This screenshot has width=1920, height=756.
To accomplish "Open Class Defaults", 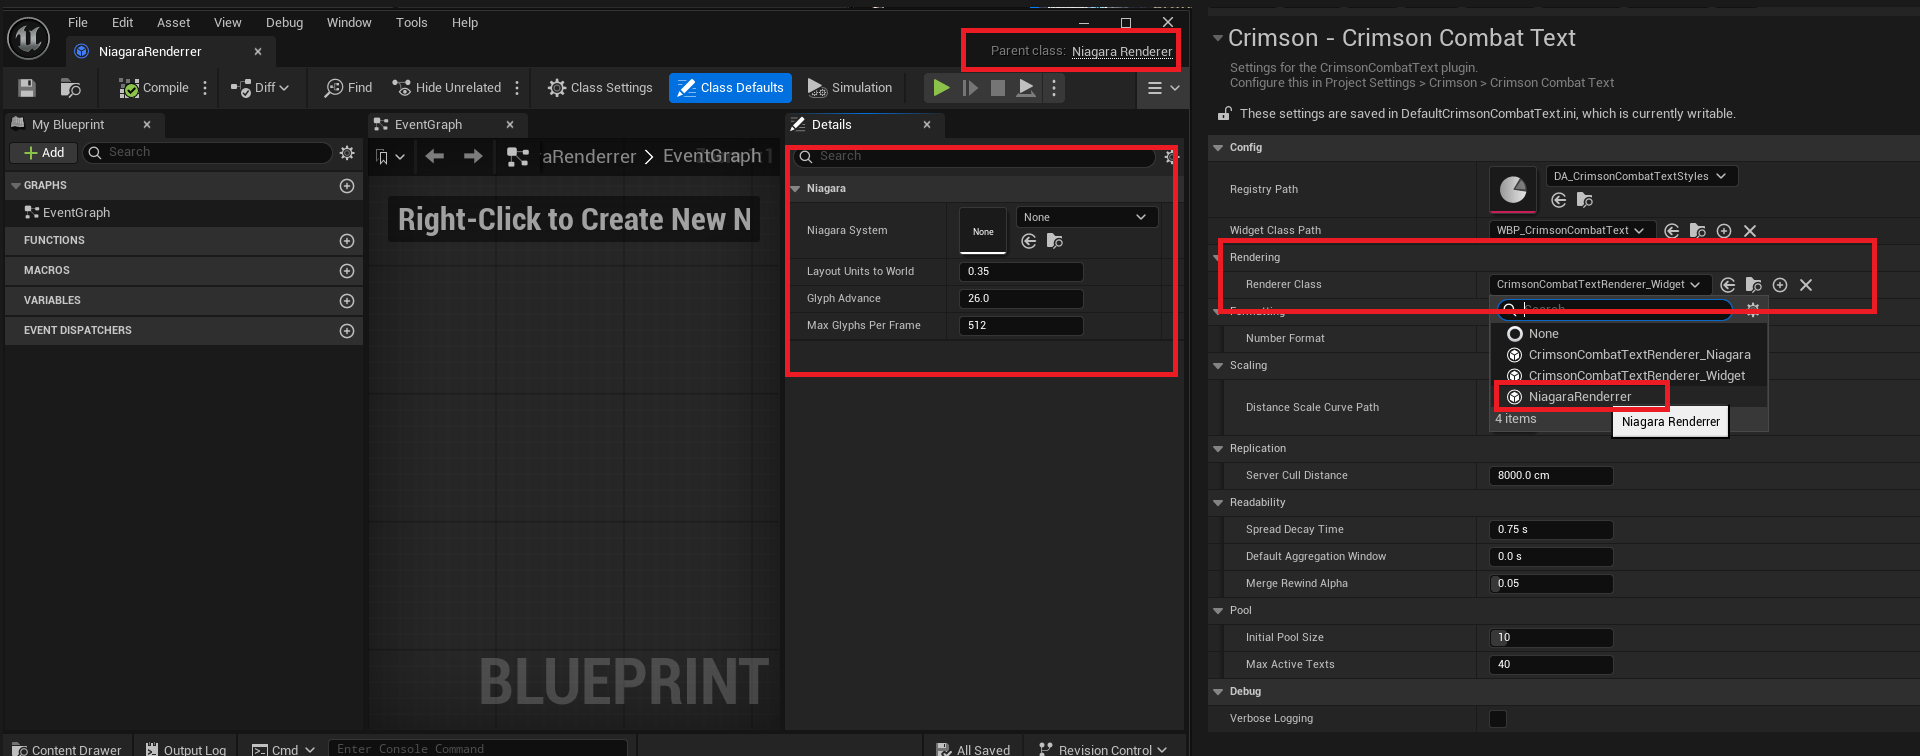I will [x=730, y=88].
